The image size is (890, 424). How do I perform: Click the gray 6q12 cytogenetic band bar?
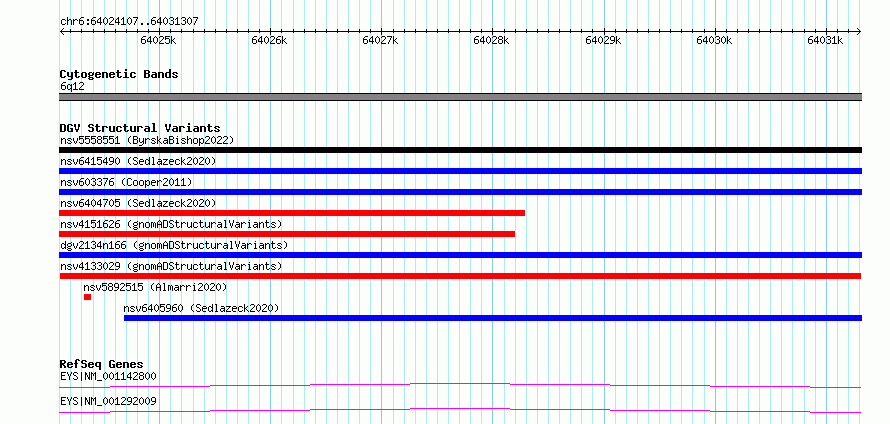pyautogui.click(x=460, y=97)
